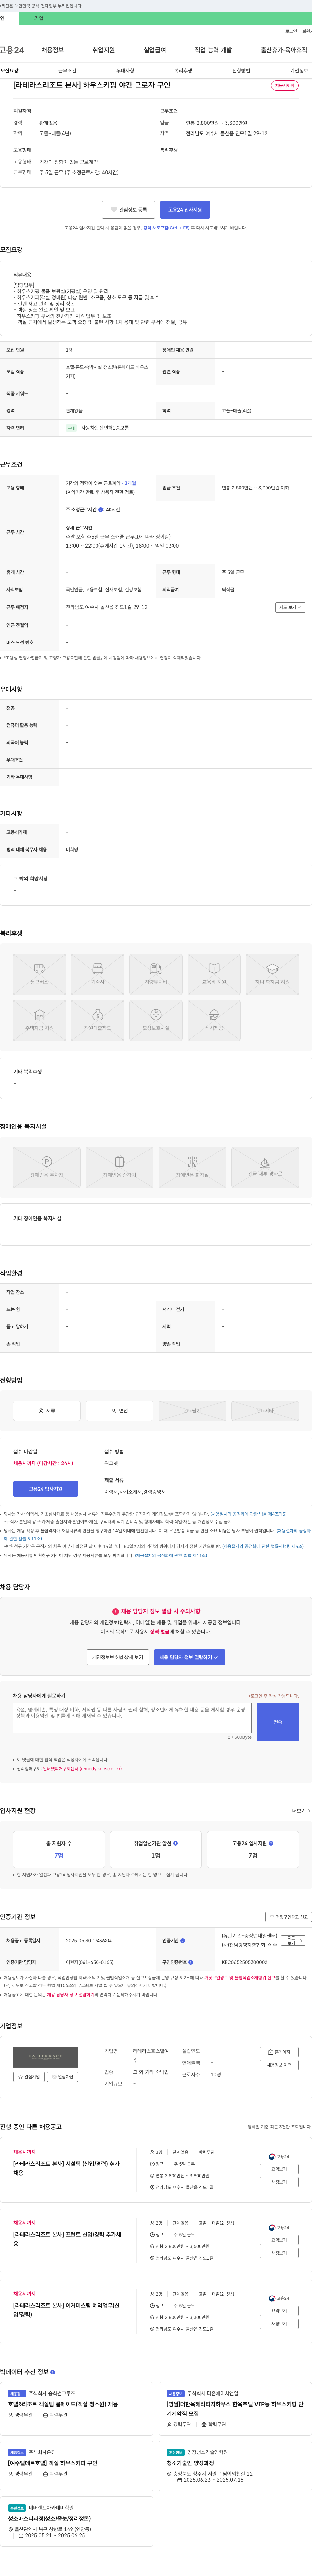Click 고용24 입사지원 in the 접수 마감일 box
Image resolution: width=312 pixels, height=2576 pixels.
click(x=45, y=1489)
